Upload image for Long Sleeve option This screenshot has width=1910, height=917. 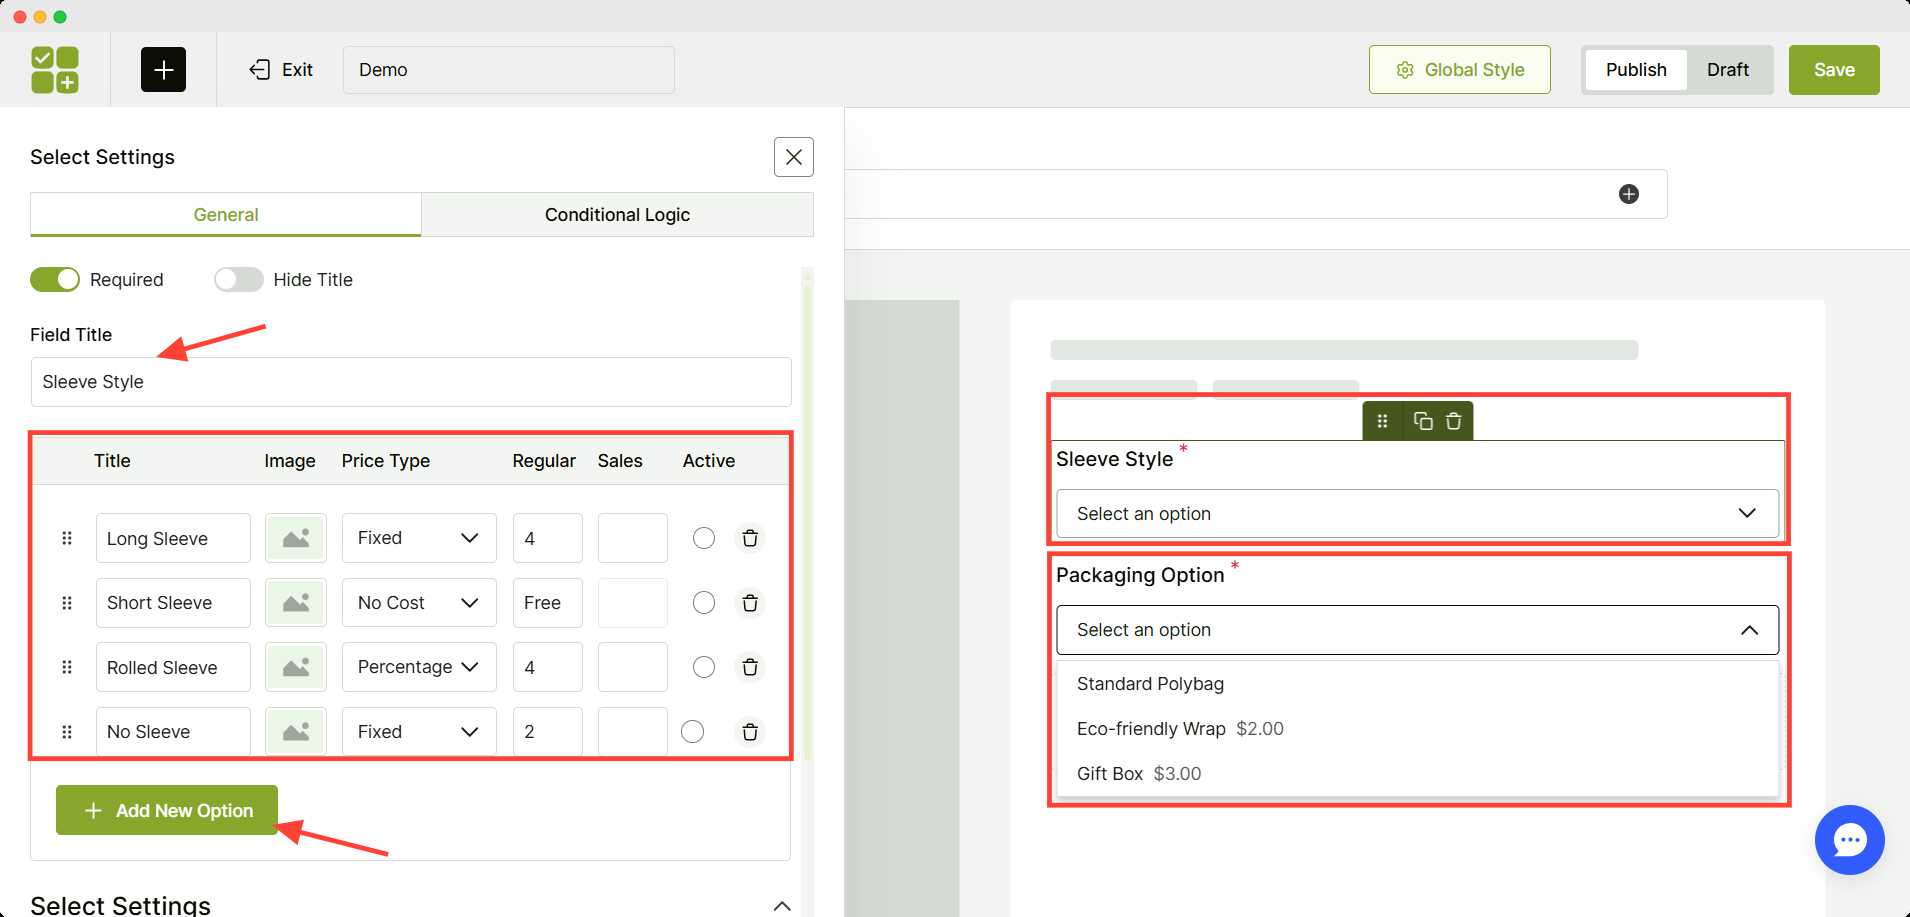(296, 538)
